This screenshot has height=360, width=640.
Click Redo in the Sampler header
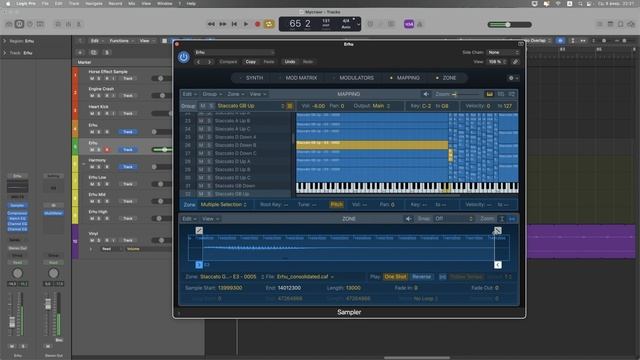tap(308, 62)
